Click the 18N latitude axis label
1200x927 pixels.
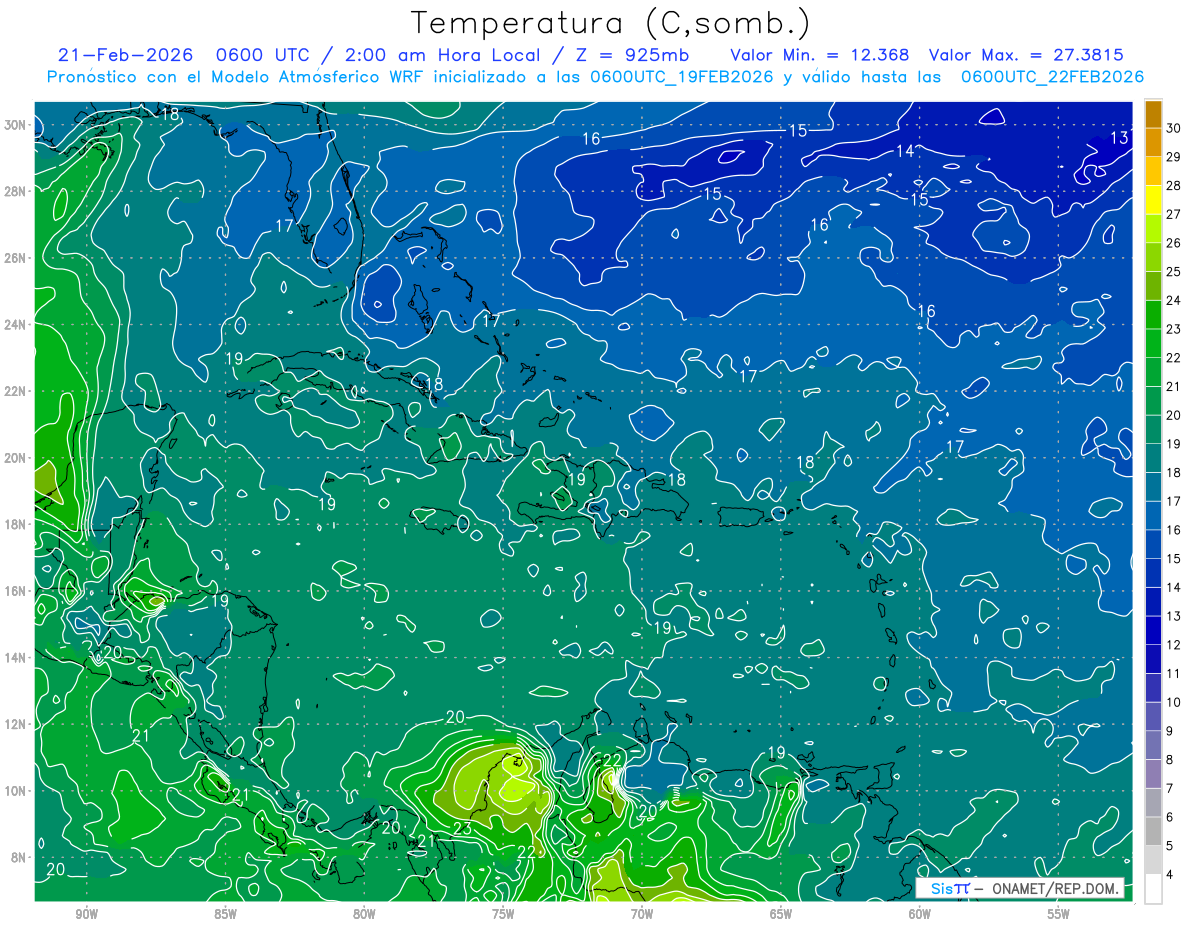click(x=15, y=524)
